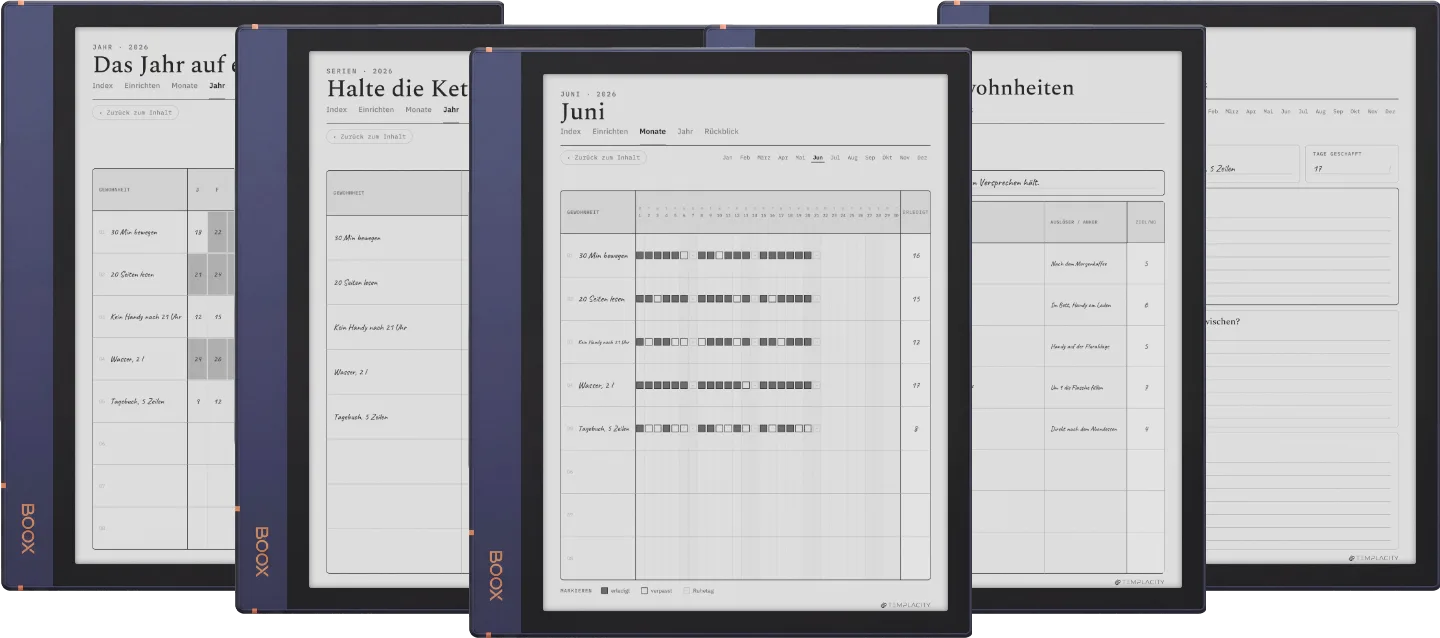Jump to Dez in the Juni page month strip
Viewport: 1440px width, 638px height.
coord(922,157)
